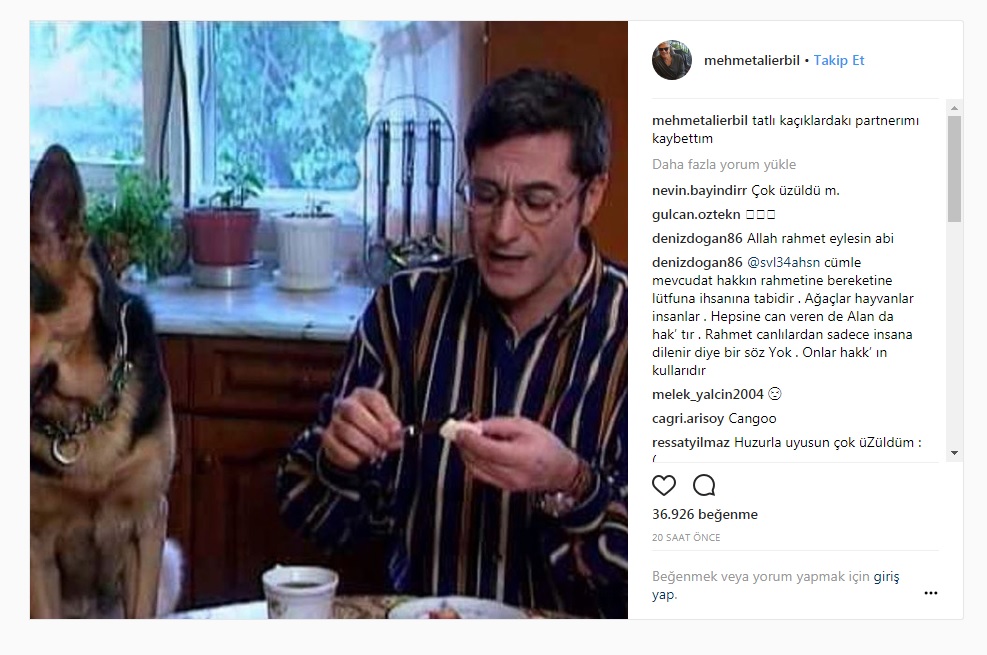The height and width of the screenshot is (655, 987).
Task: Like the post with the heart icon
Action: click(x=663, y=485)
